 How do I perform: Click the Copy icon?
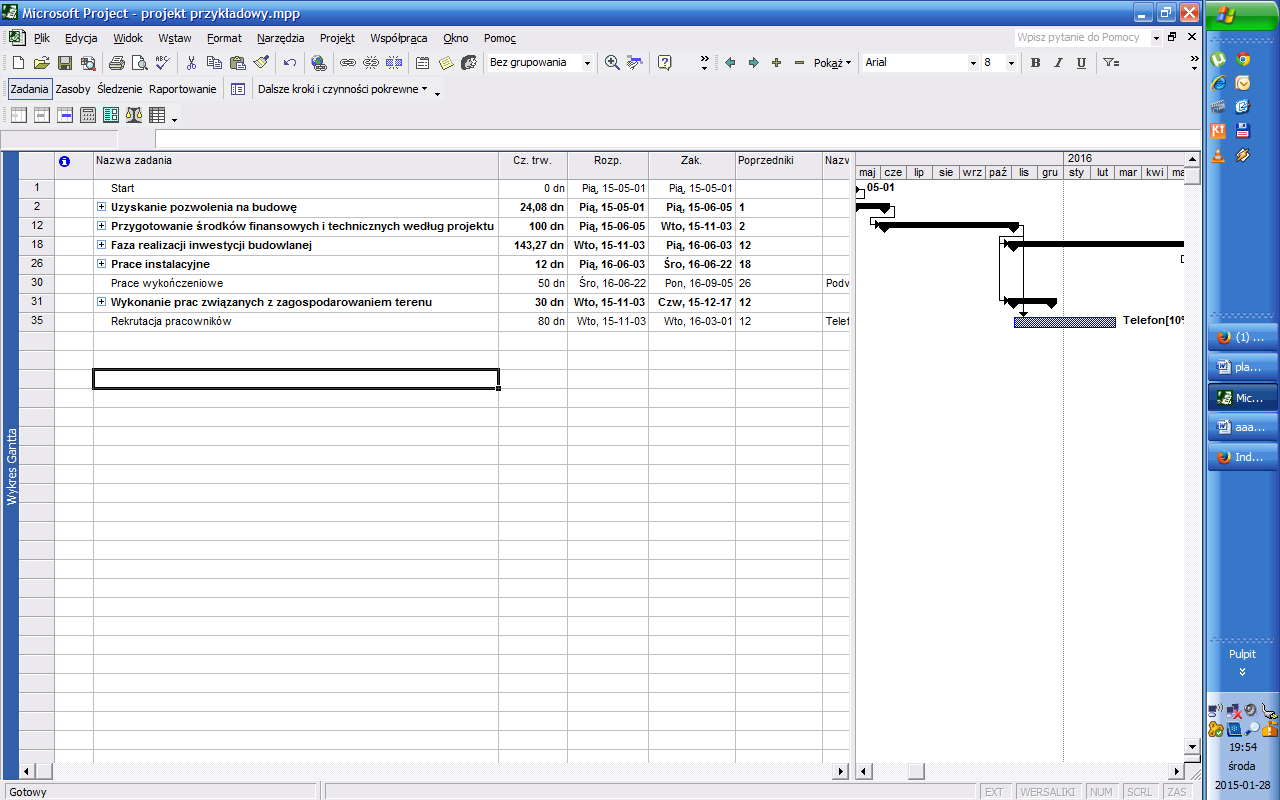(214, 63)
